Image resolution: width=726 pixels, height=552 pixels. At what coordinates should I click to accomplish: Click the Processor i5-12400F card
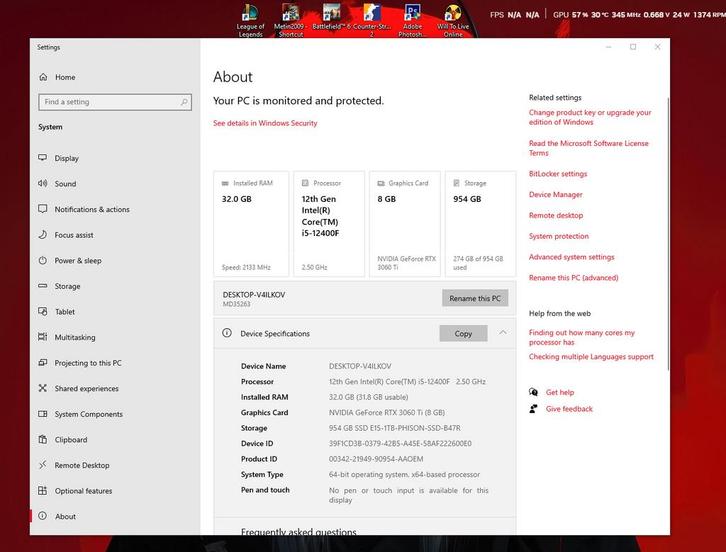(329, 224)
